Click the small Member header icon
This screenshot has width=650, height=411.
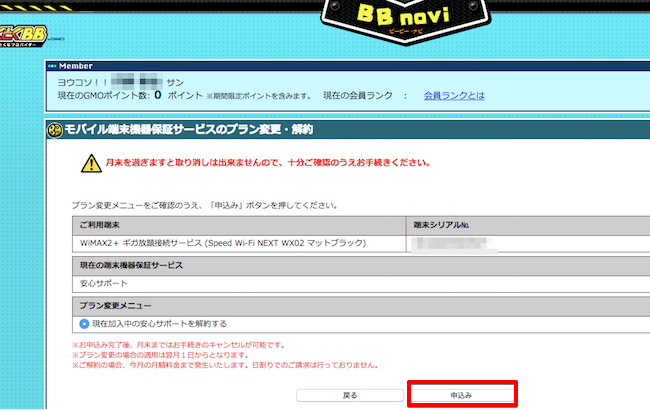(x=52, y=66)
